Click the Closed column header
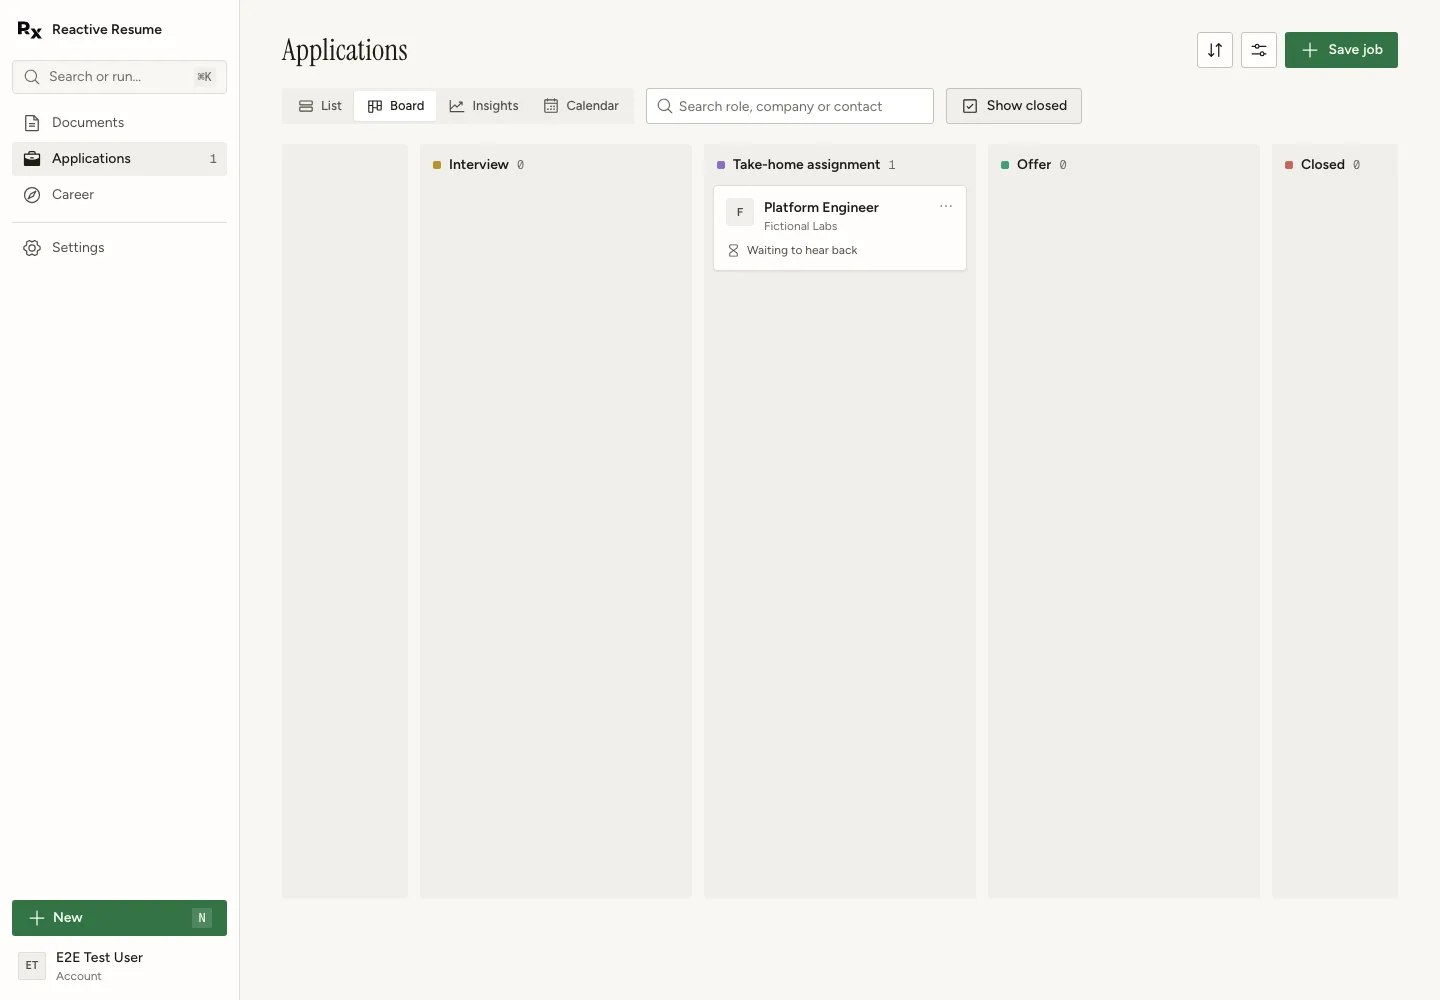Screen dimensions: 1440x1000 pyautogui.click(x=1322, y=165)
